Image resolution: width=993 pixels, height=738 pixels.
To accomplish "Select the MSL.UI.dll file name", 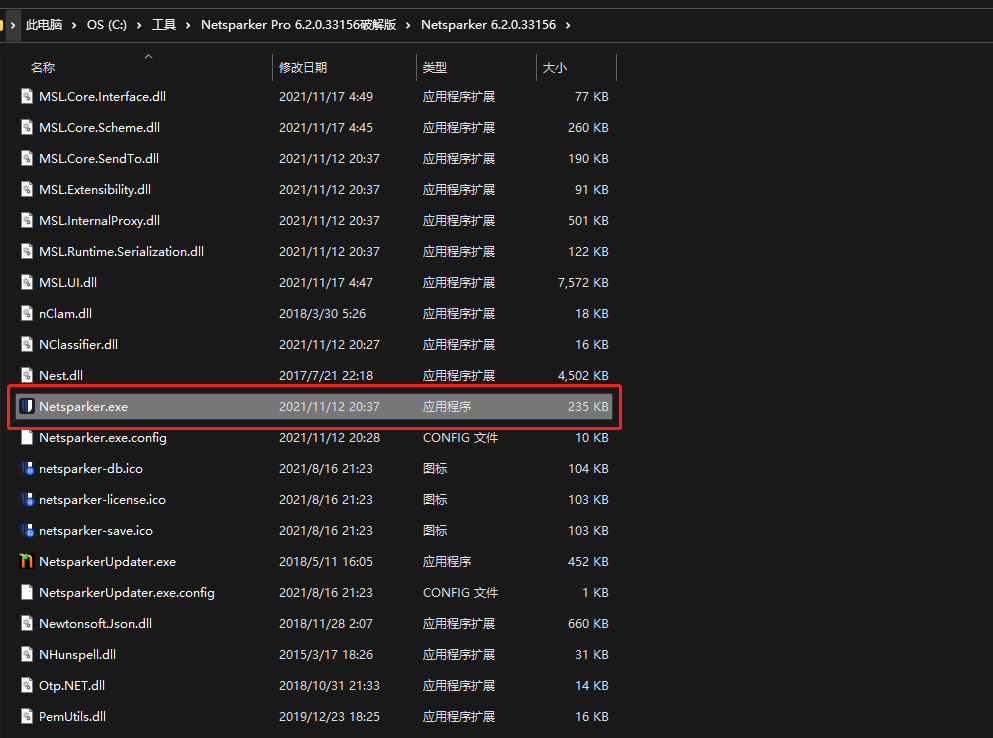I will pos(68,283).
